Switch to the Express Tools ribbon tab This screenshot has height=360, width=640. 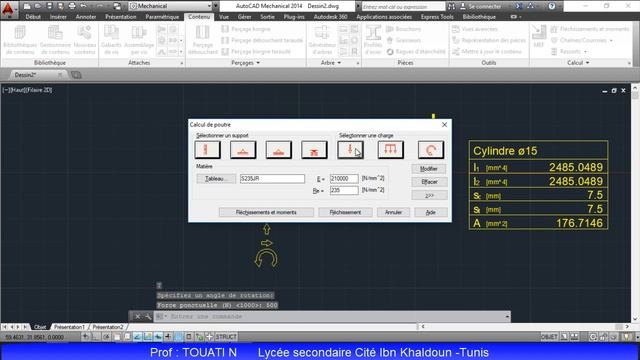[437, 17]
